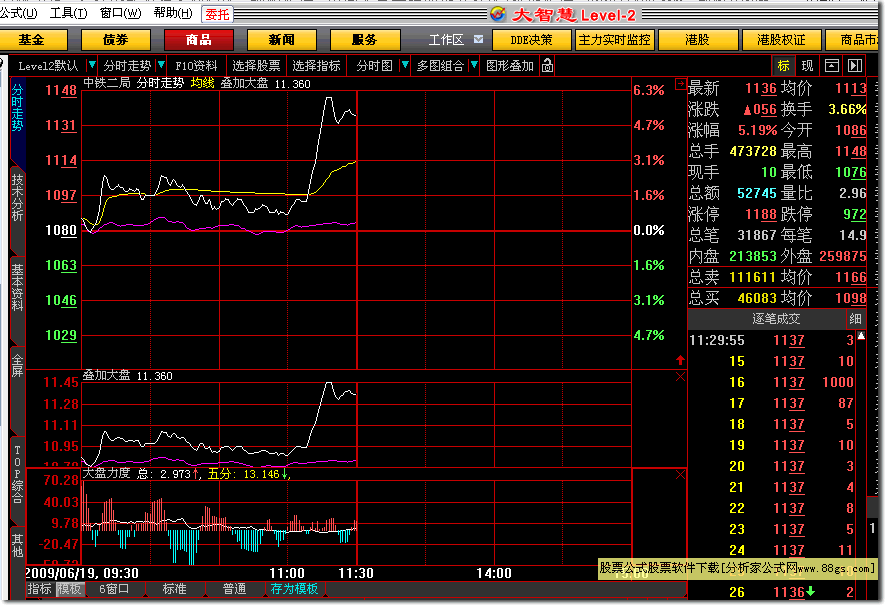The height and width of the screenshot is (607, 888).
Task: Select the 服务 tab
Action: pos(364,40)
